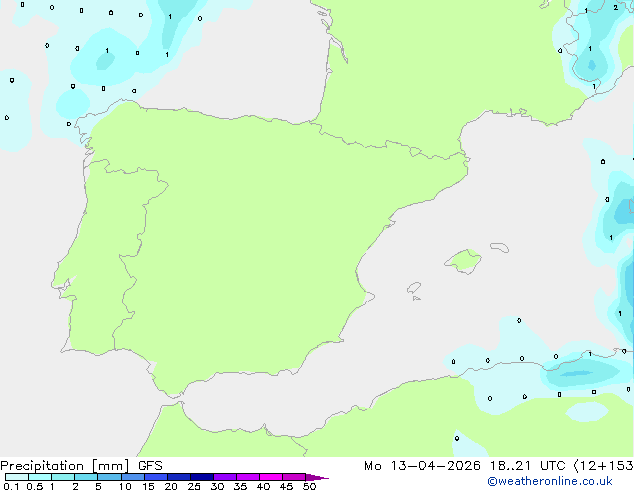Pick the 15–20 mm legend swatch
Image resolution: width=634 pixels, height=490 pixels.
tap(156, 477)
